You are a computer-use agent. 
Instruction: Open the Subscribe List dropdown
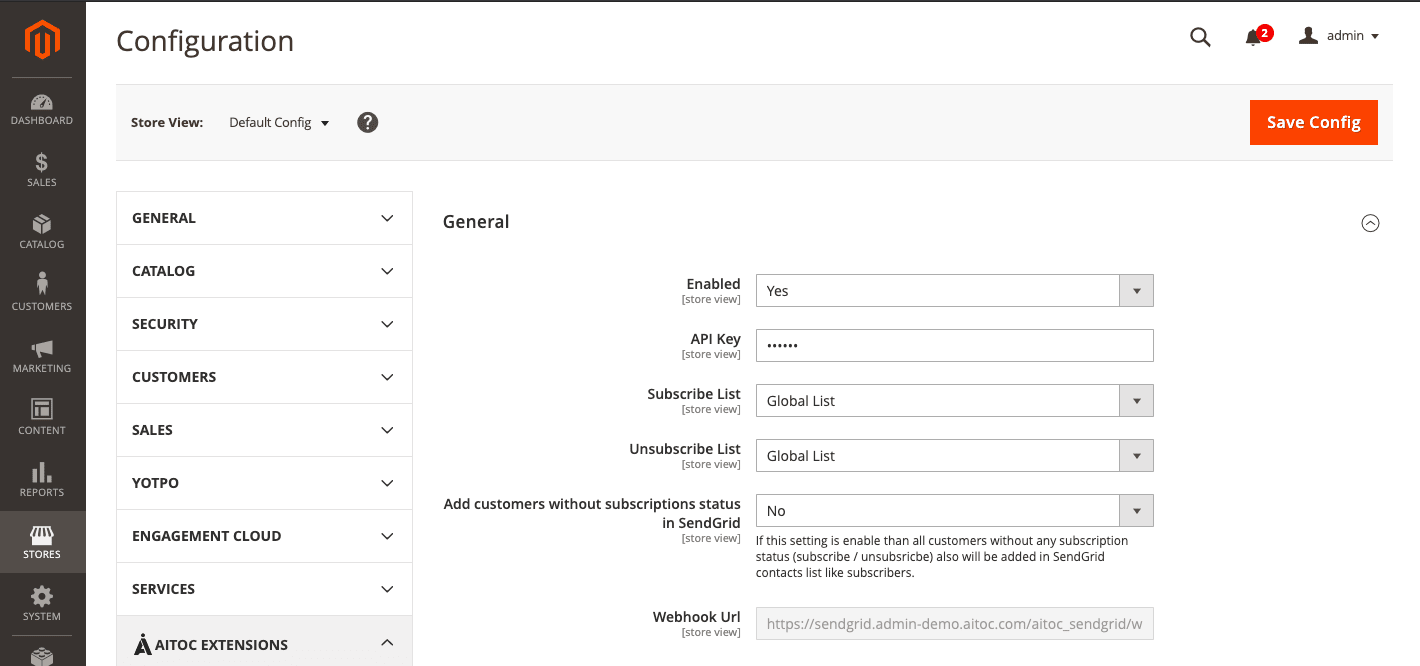954,401
